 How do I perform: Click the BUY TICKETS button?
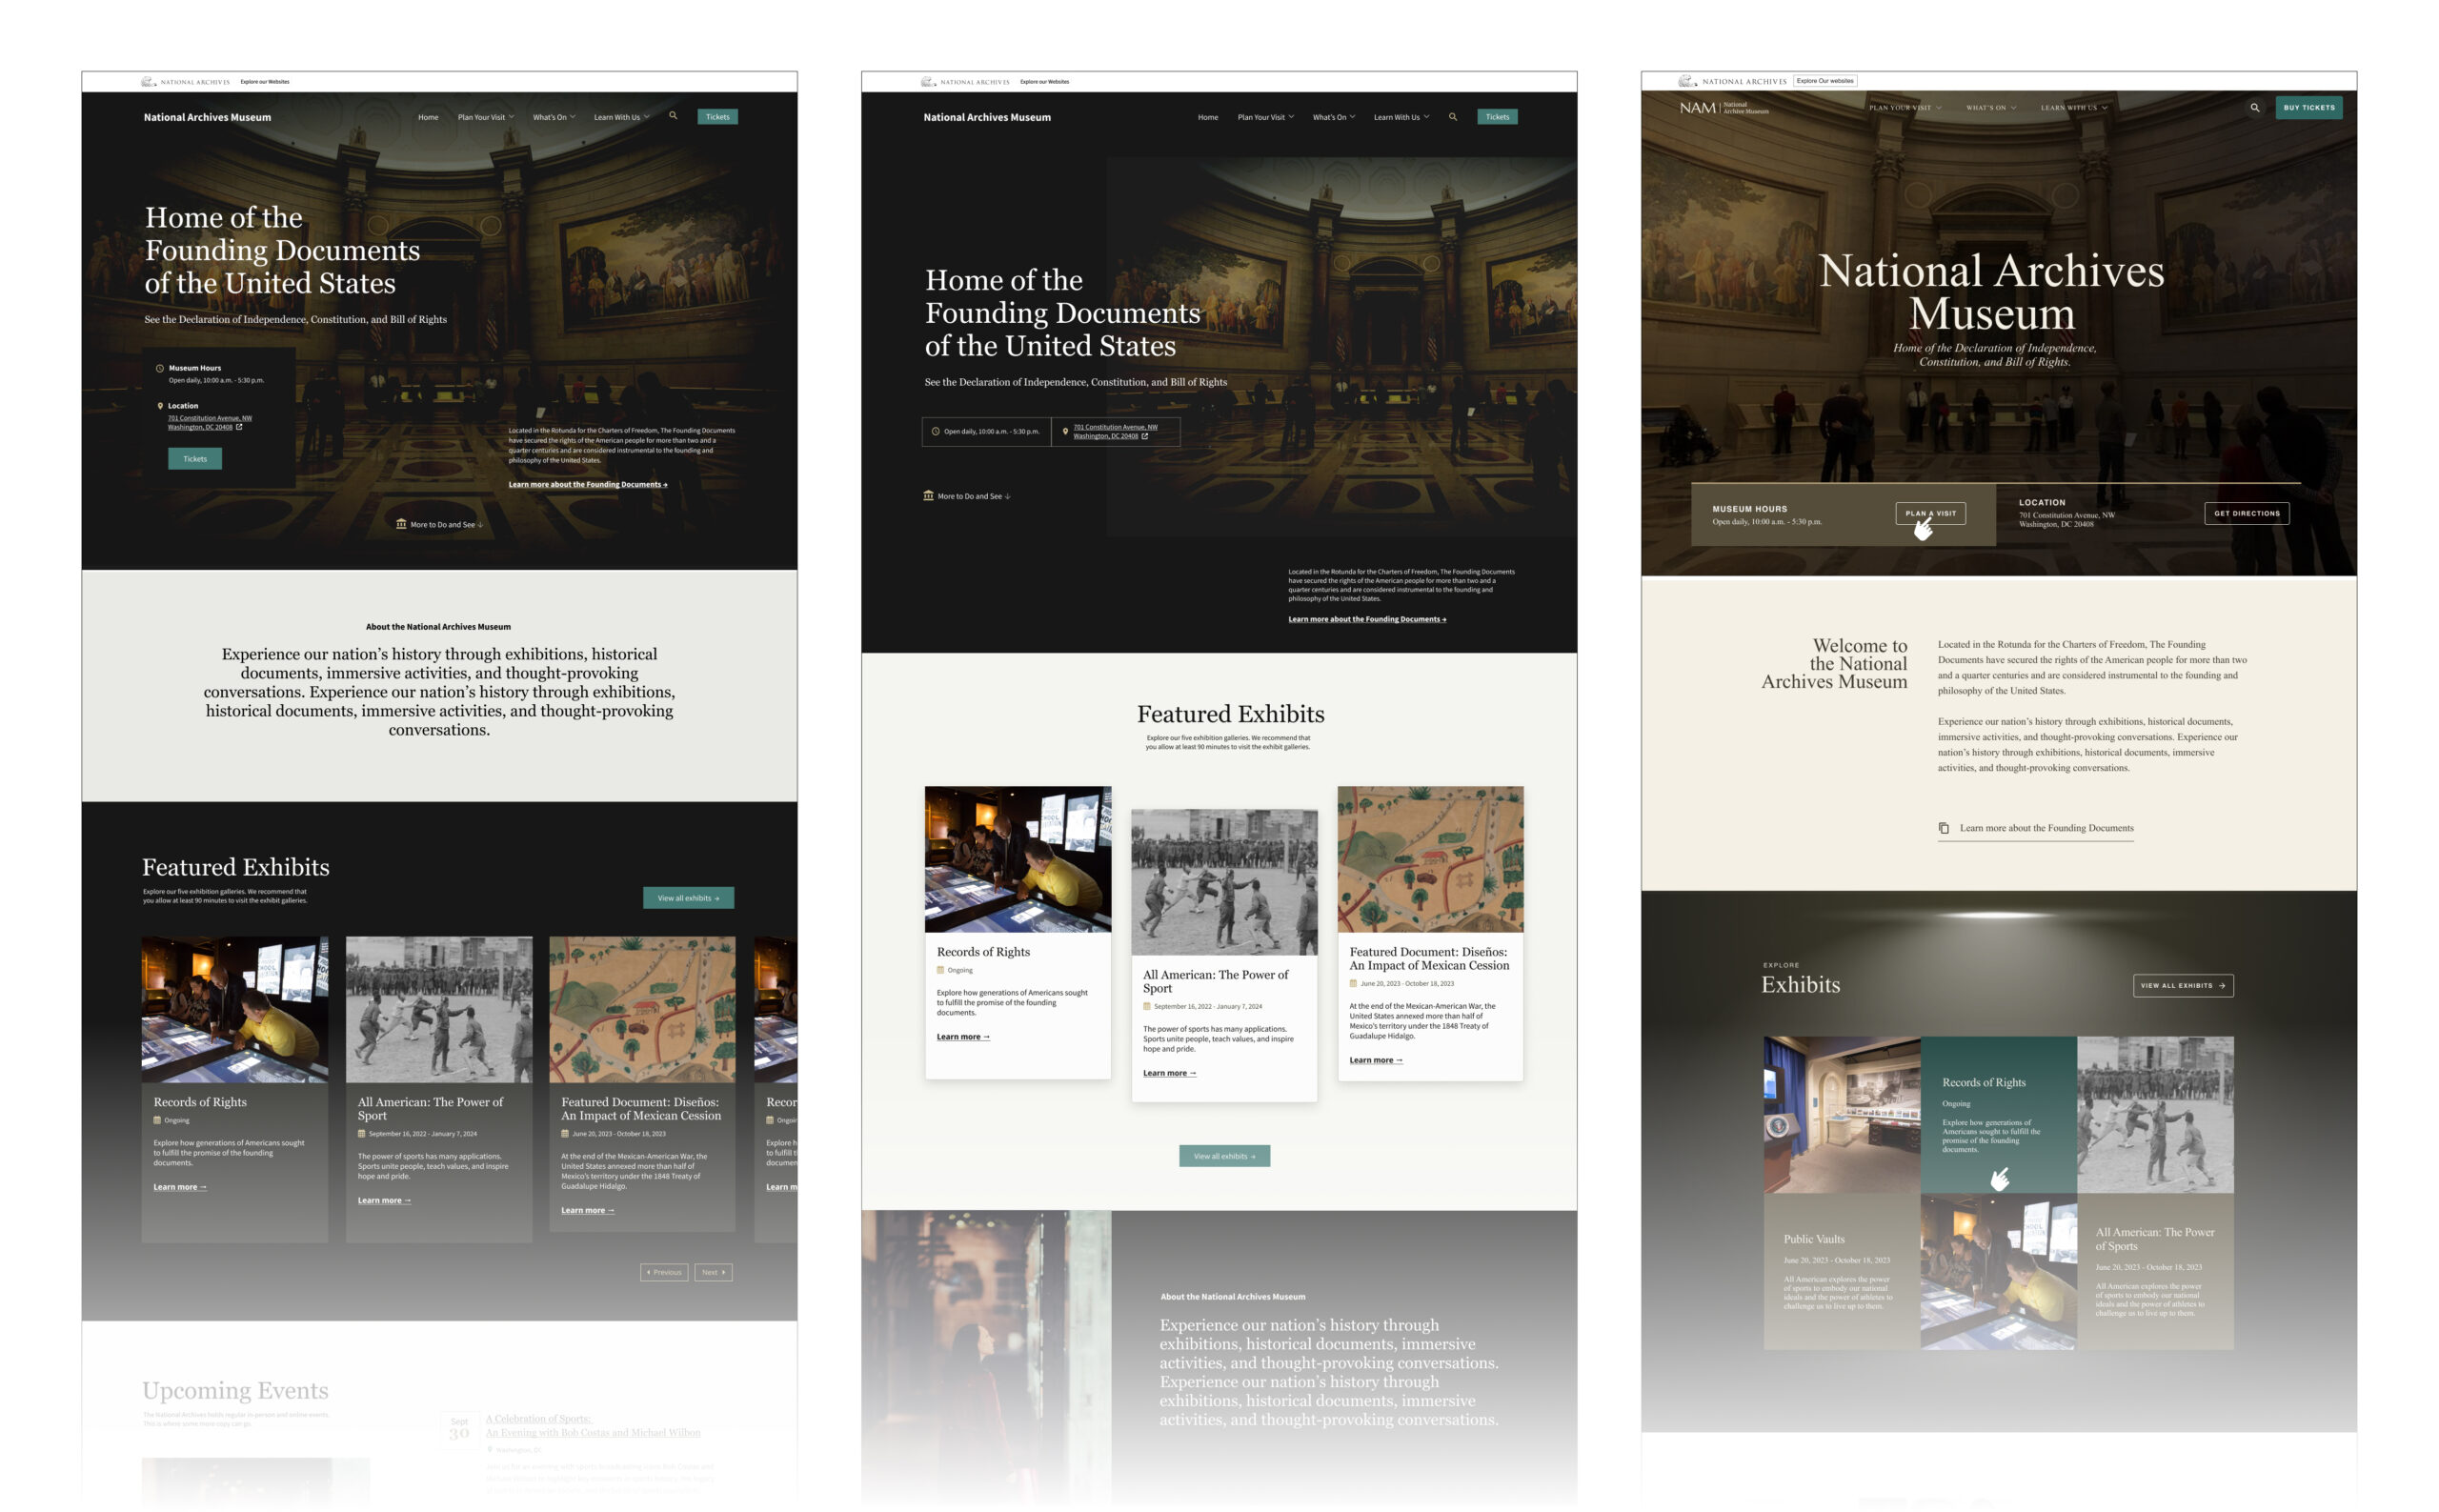pos(2309,108)
